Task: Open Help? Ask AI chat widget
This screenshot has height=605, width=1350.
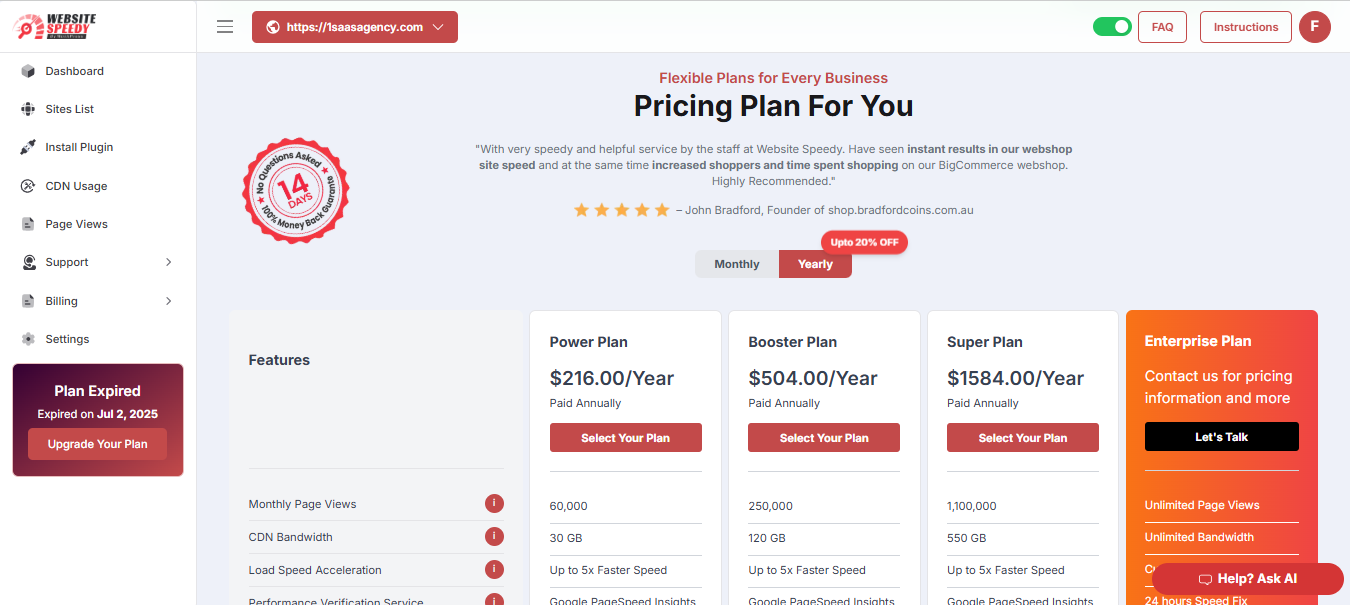Action: (1248, 579)
